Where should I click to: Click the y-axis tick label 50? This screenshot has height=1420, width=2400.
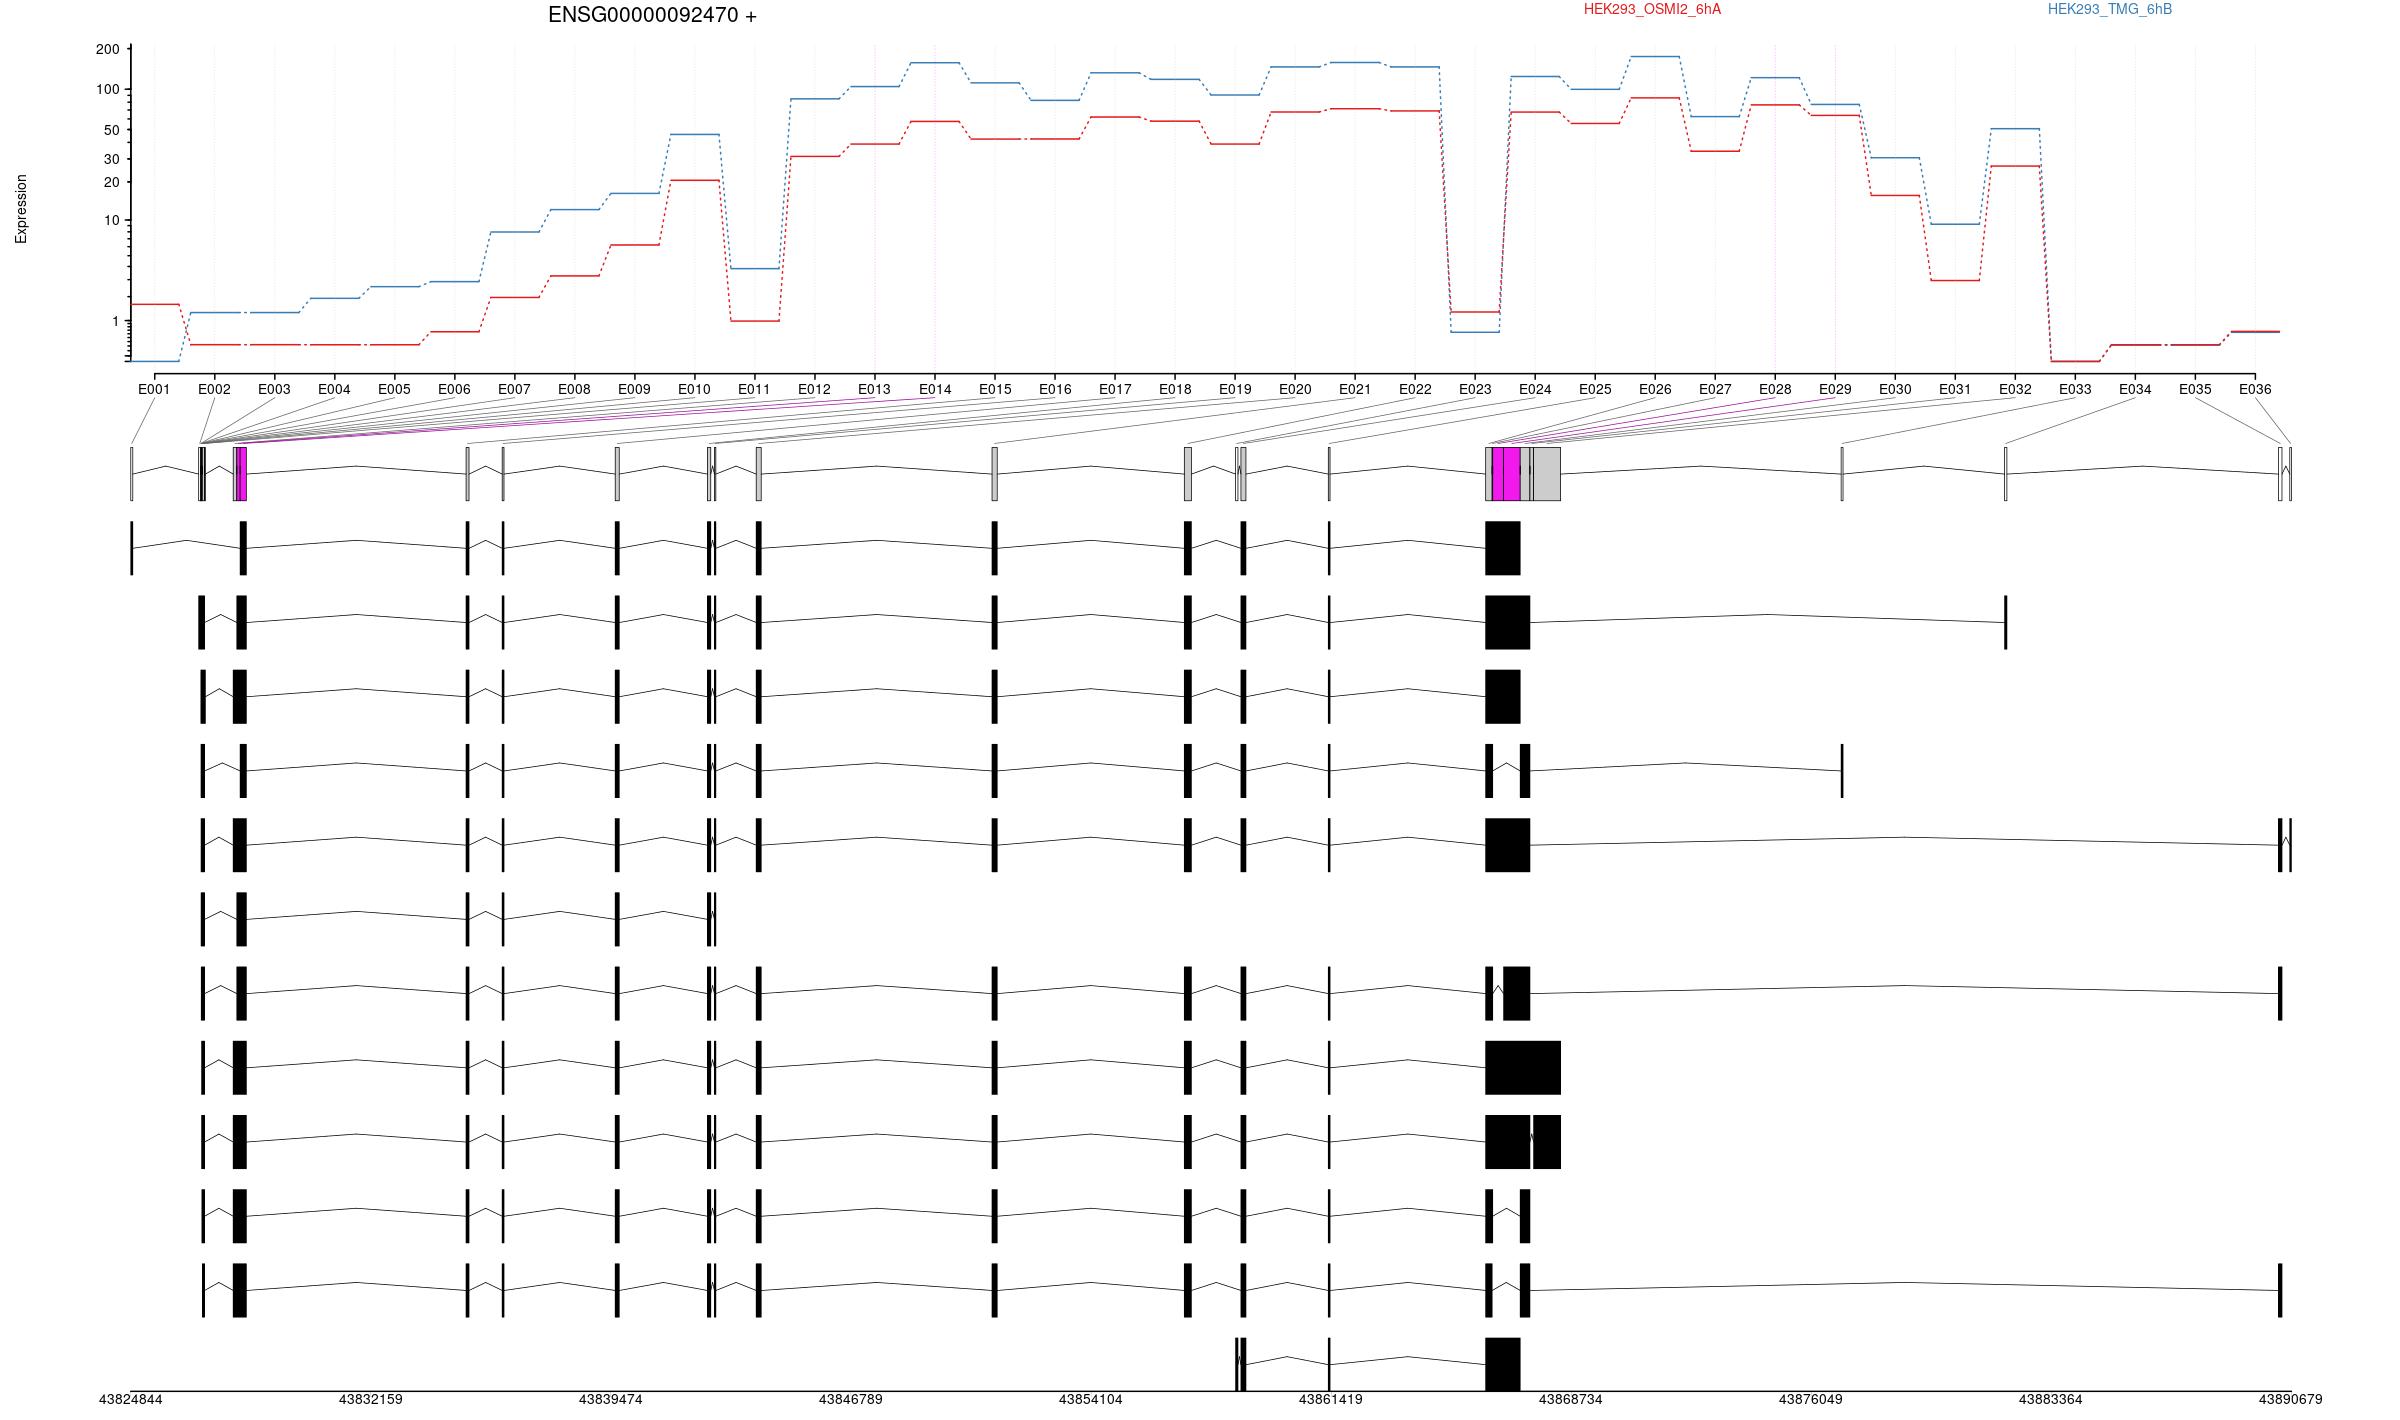coord(112,130)
